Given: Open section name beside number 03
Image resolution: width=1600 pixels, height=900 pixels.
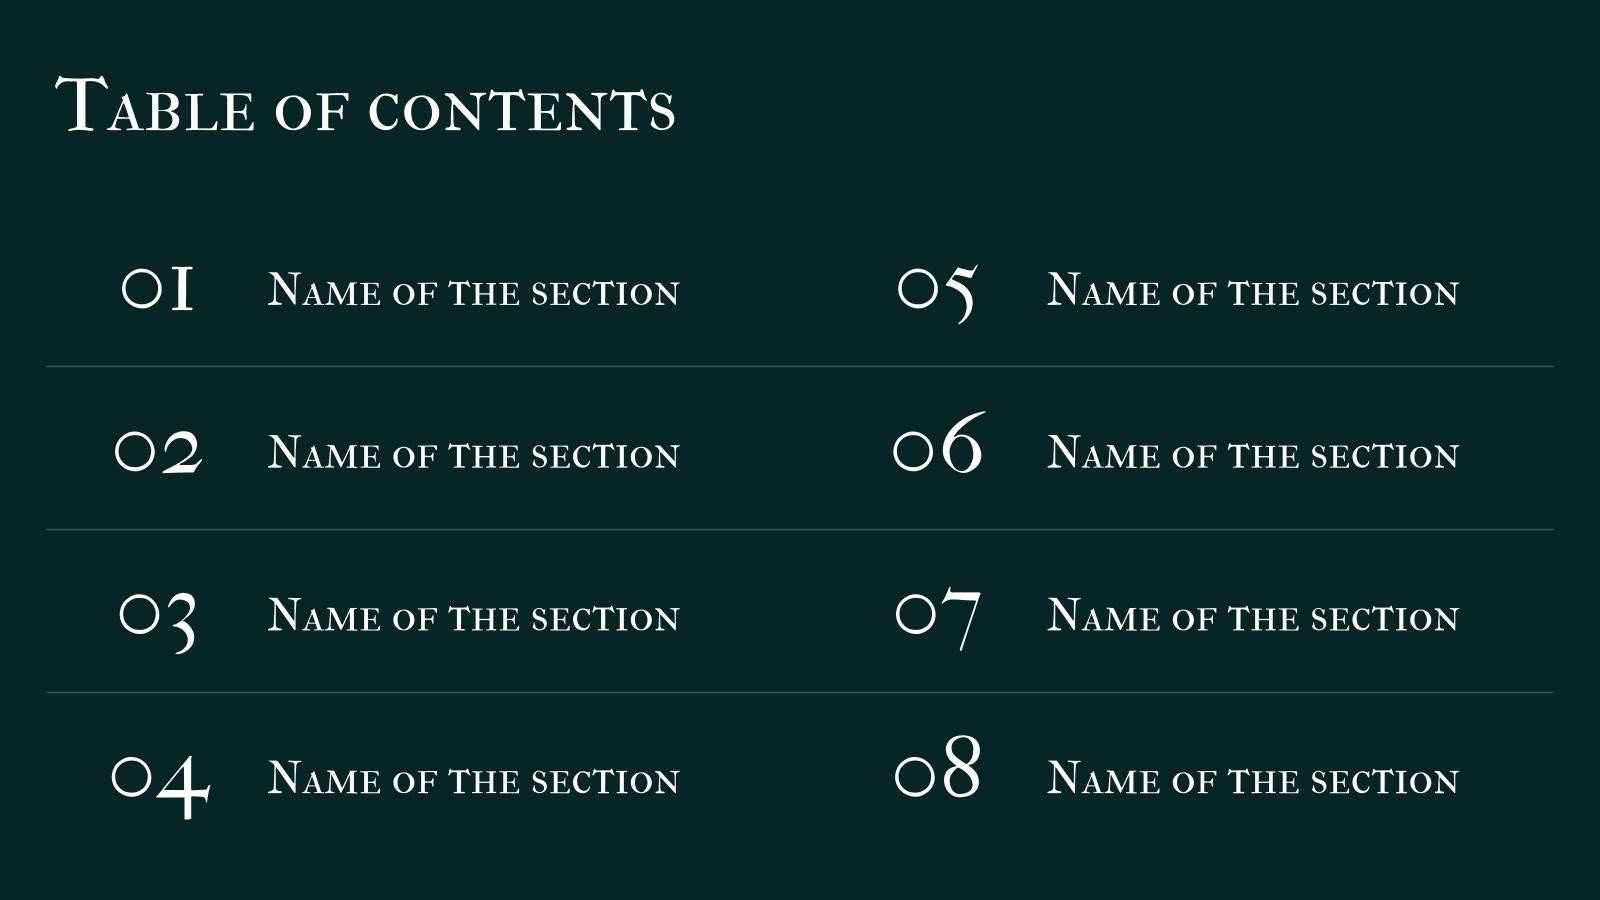Looking at the screenshot, I should [x=474, y=616].
